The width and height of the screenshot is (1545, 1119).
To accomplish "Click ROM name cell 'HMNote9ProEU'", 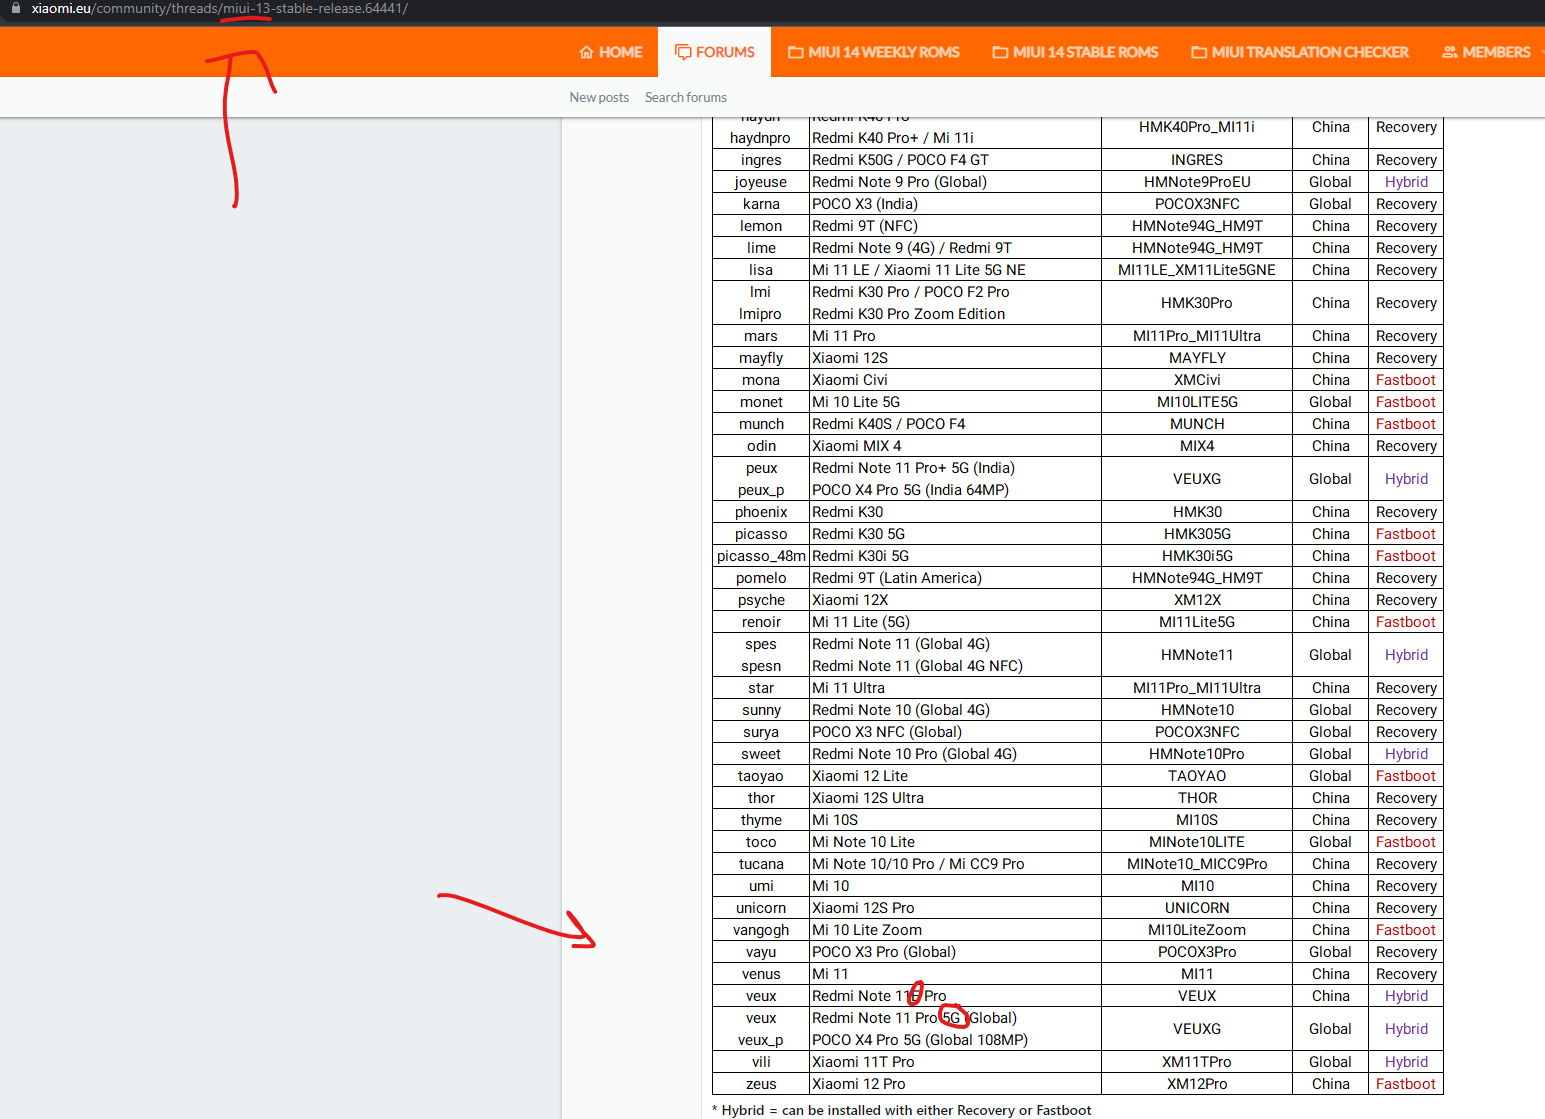I will [1197, 182].
